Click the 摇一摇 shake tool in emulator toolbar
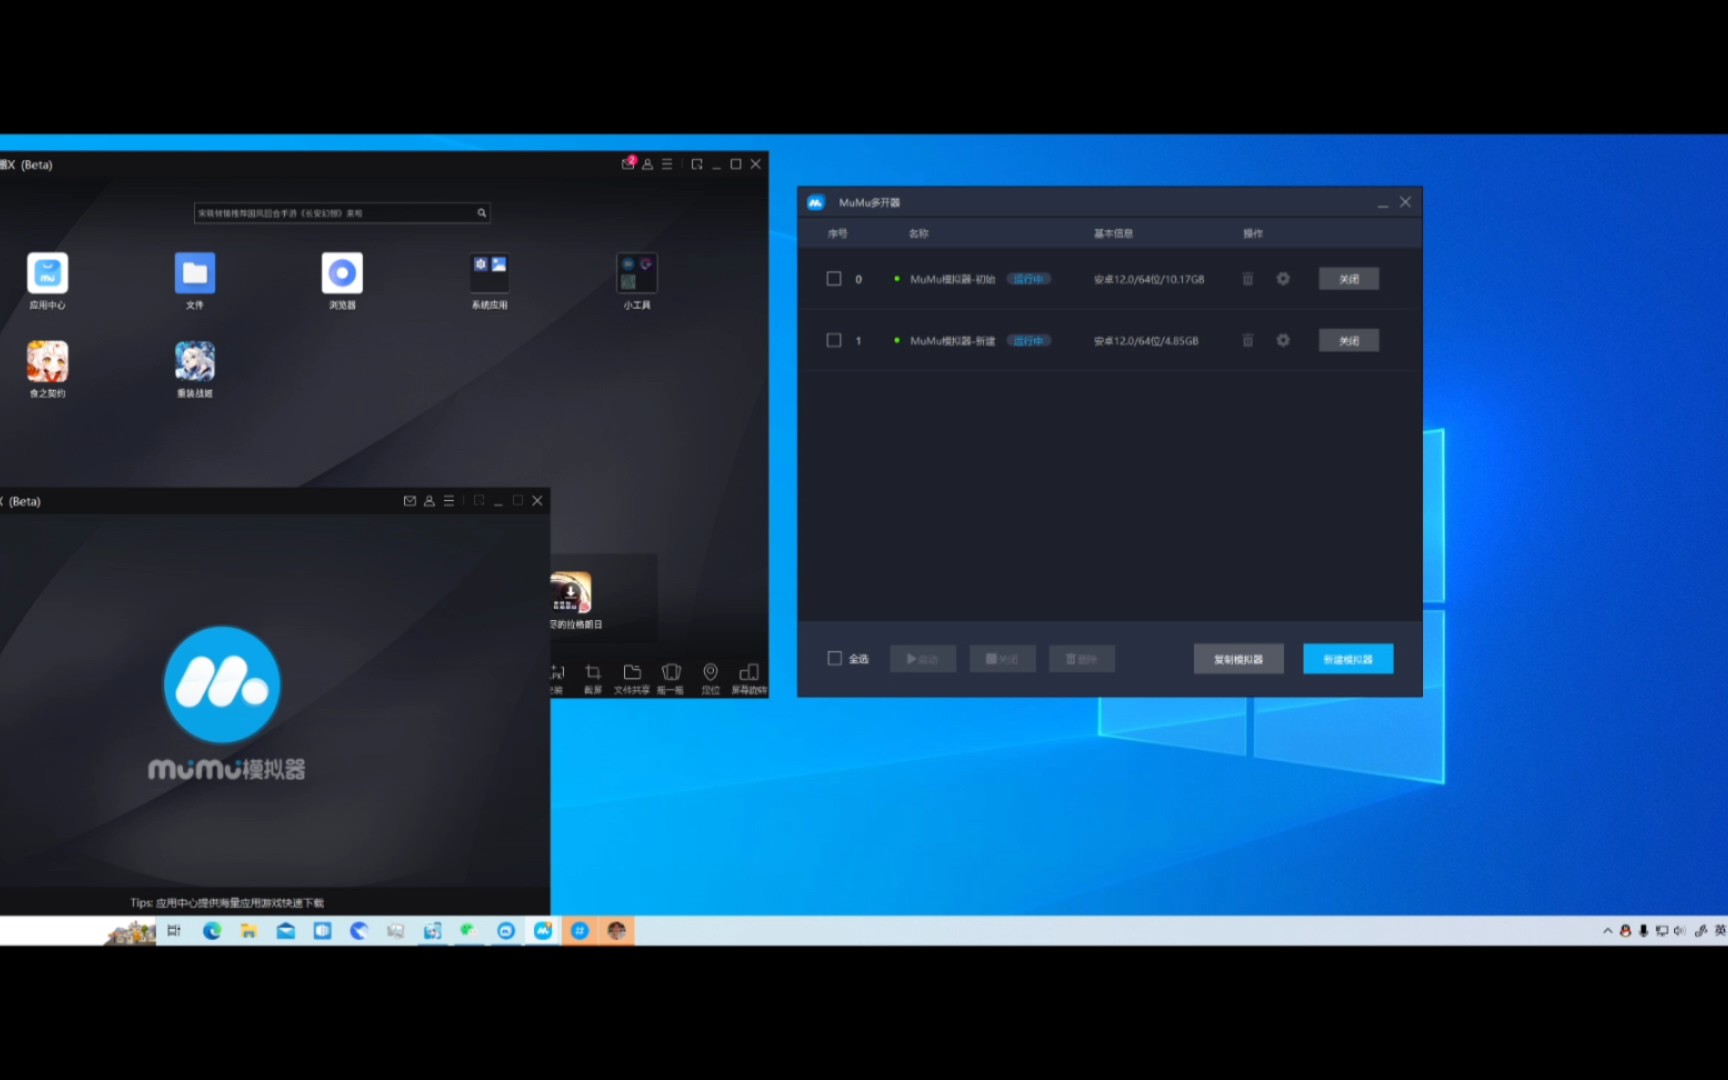This screenshot has height=1080, width=1728. coord(671,677)
